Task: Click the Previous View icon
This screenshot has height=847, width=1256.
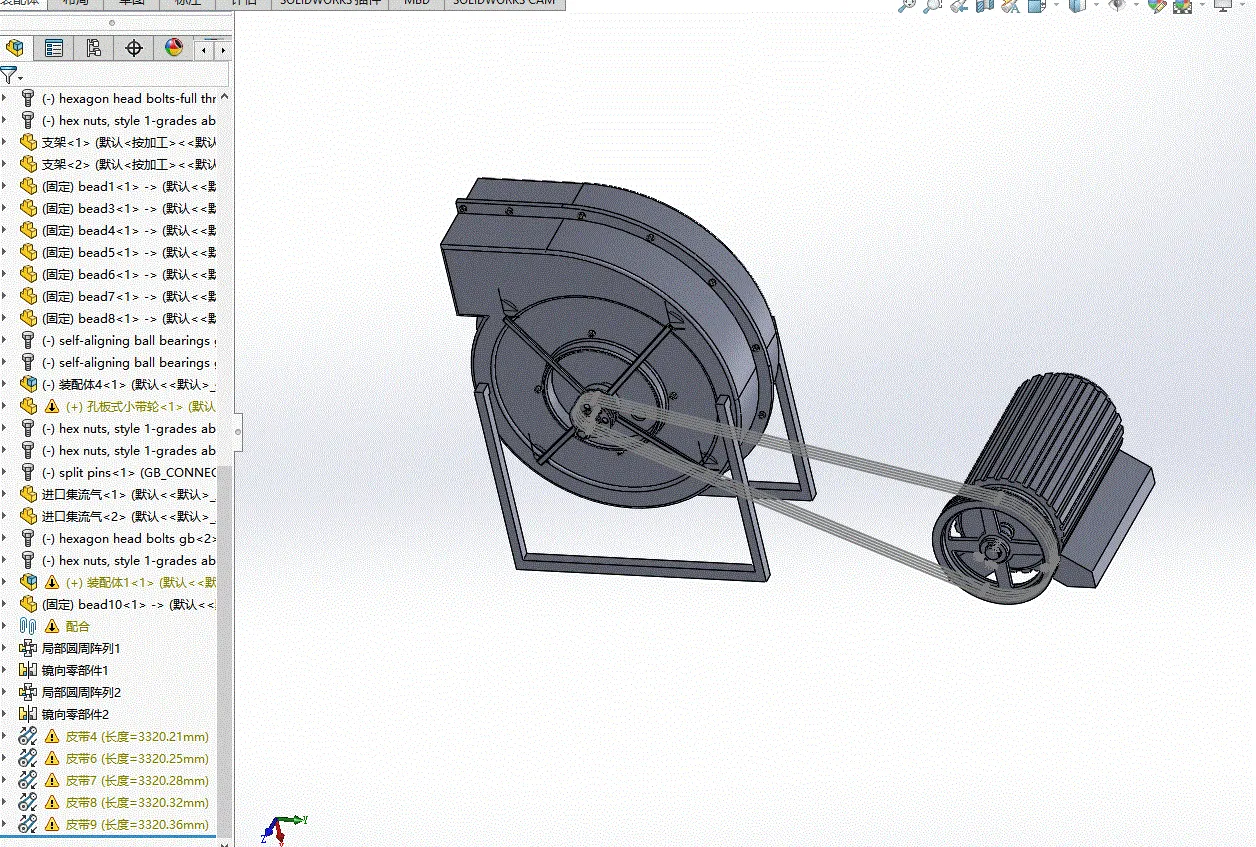Action: point(959,5)
